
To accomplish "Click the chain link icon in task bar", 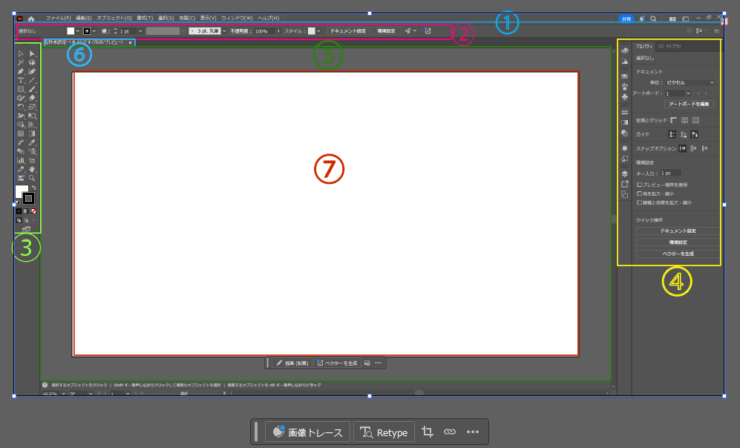I will (450, 431).
